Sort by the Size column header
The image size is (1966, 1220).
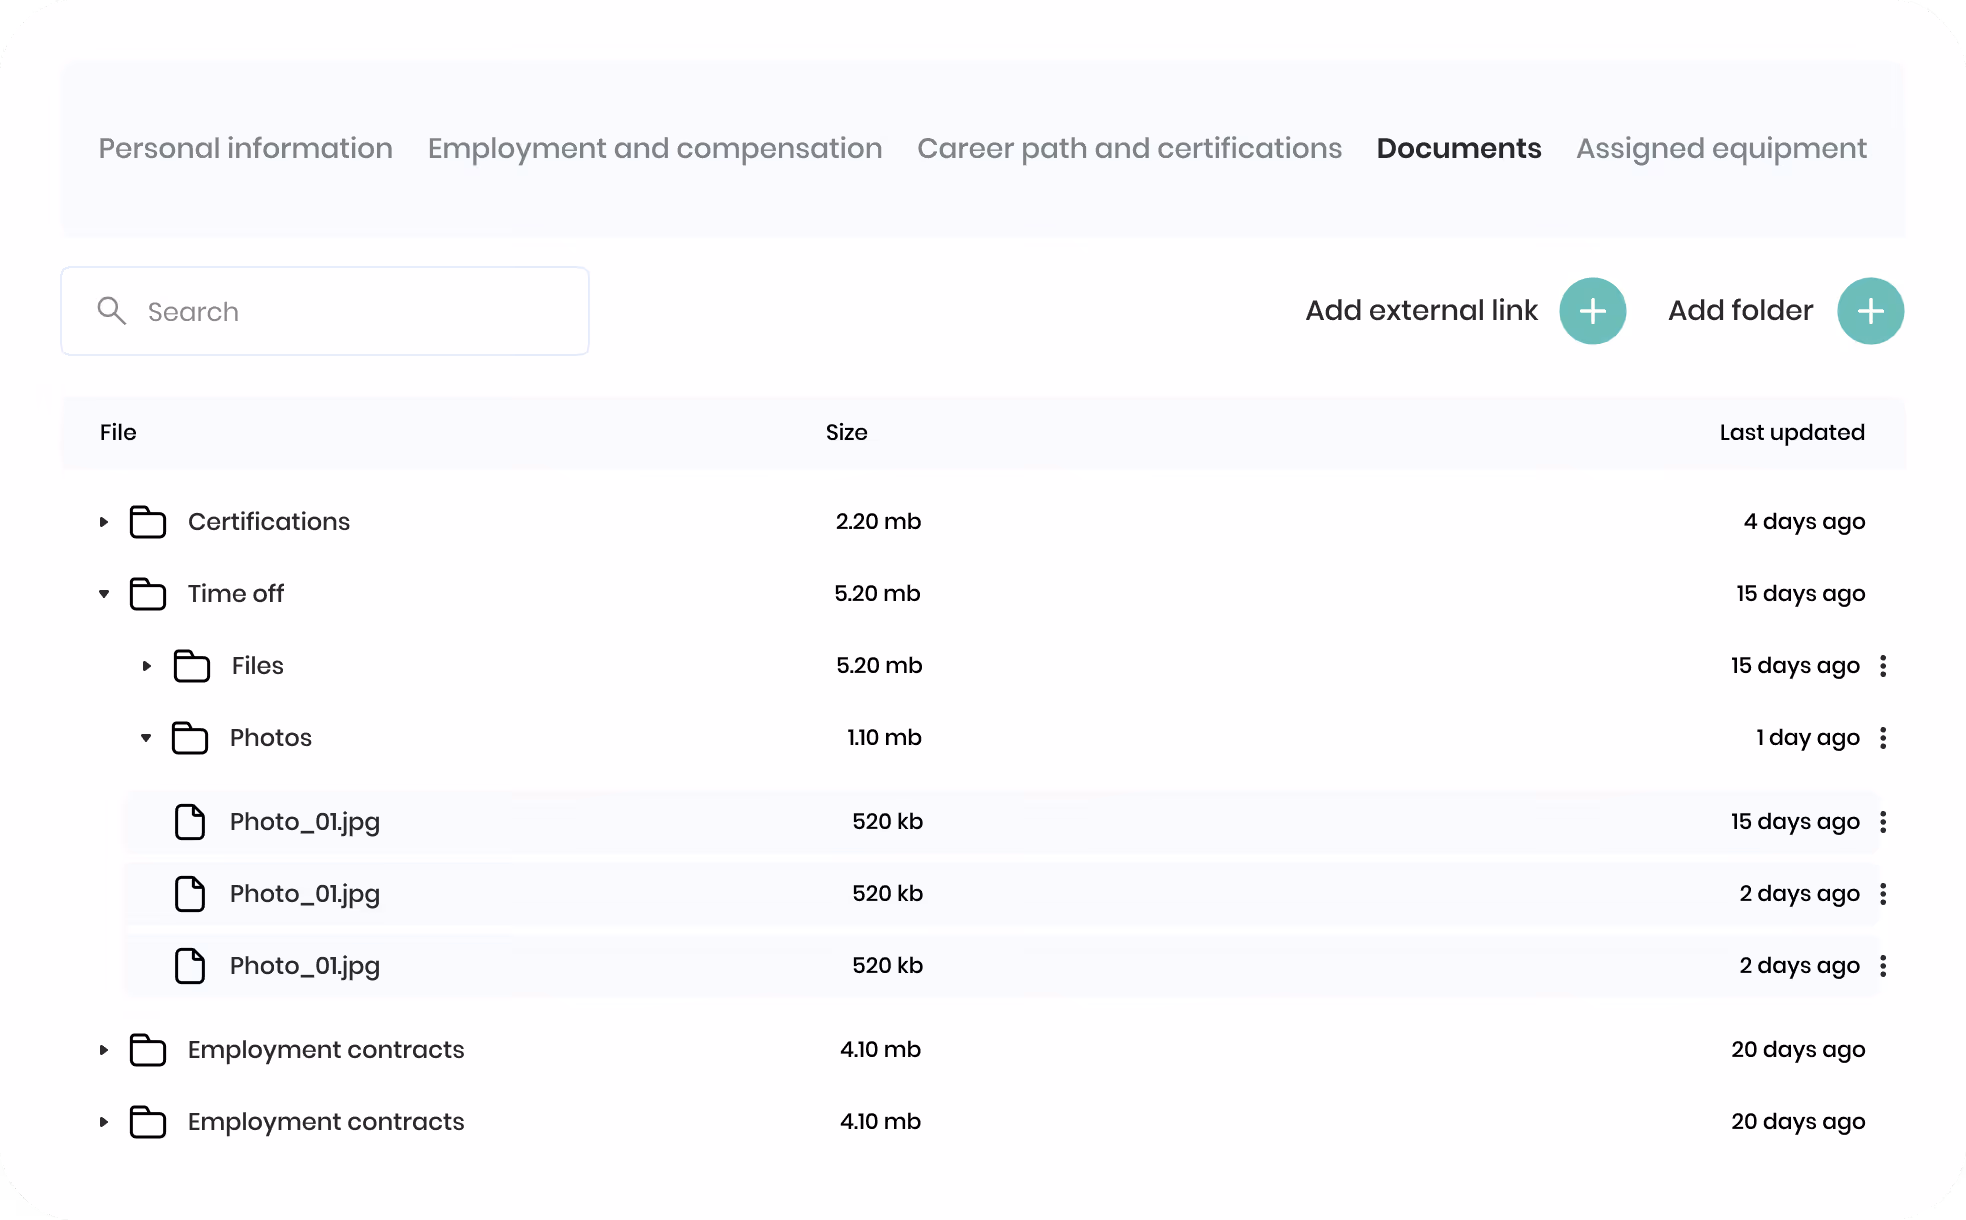point(846,432)
